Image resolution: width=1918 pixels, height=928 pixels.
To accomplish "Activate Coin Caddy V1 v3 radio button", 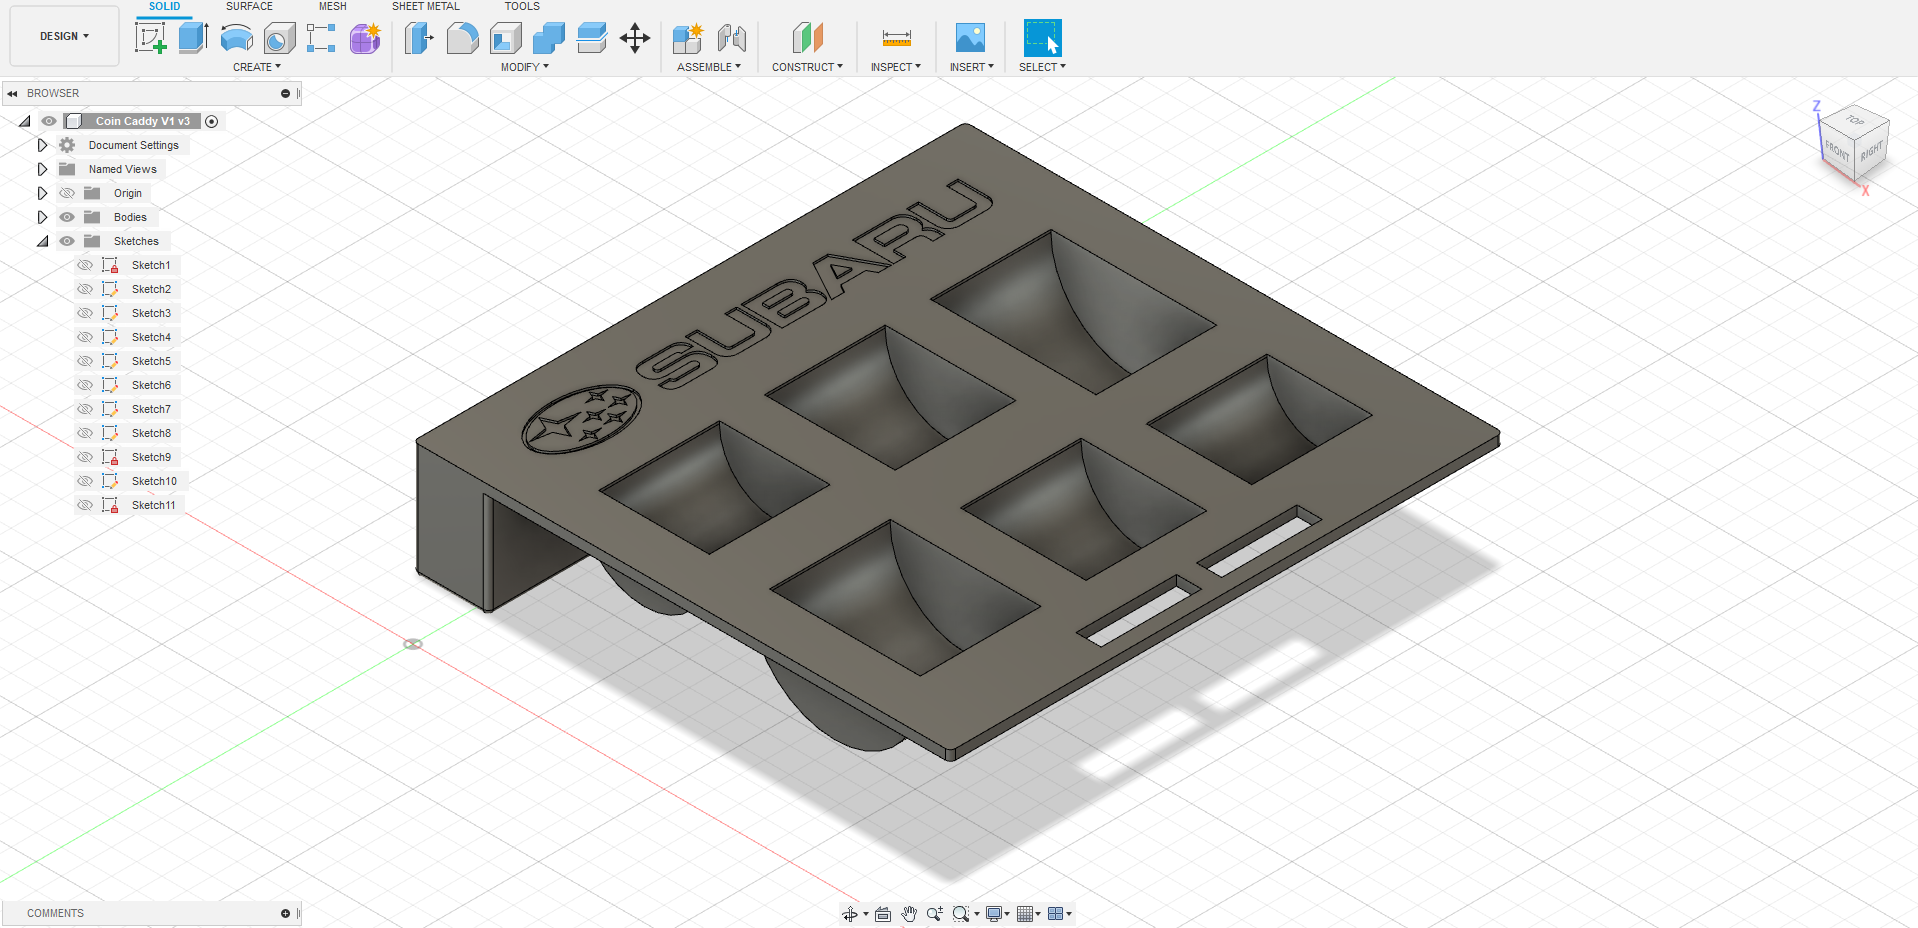I will coord(212,121).
